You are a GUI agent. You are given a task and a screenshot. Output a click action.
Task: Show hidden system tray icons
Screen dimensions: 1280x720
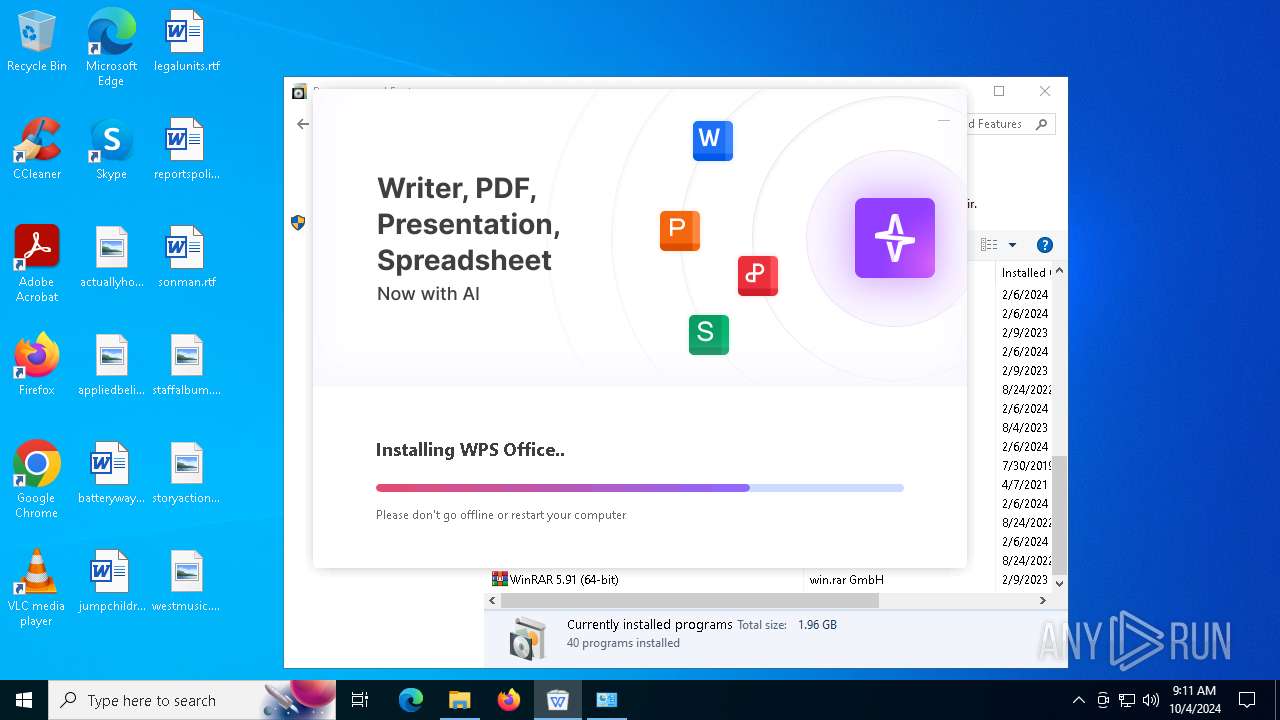1078,700
